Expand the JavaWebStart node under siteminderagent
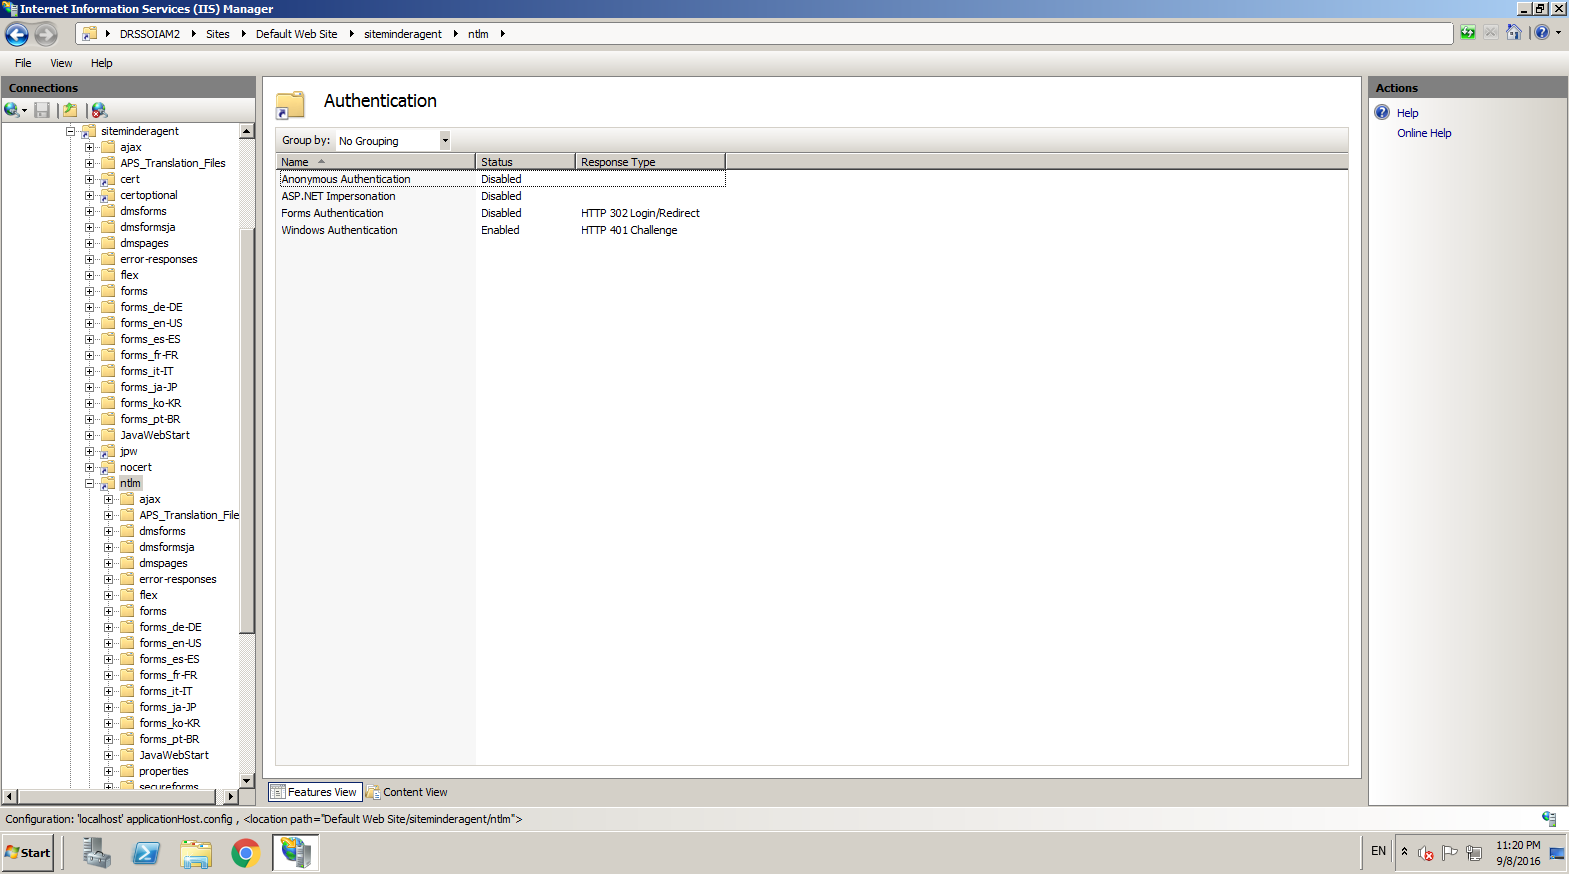This screenshot has height=874, width=1569. pos(90,435)
